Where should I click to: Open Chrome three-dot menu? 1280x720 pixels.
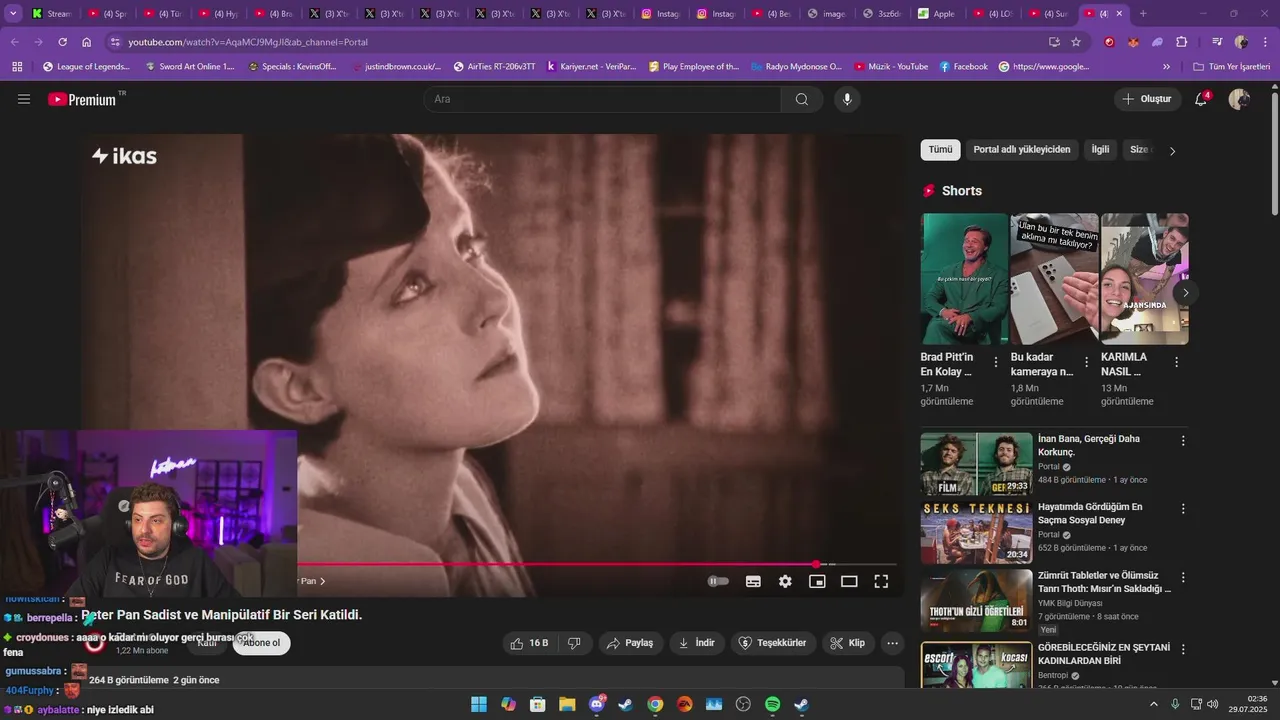pos(1265,42)
